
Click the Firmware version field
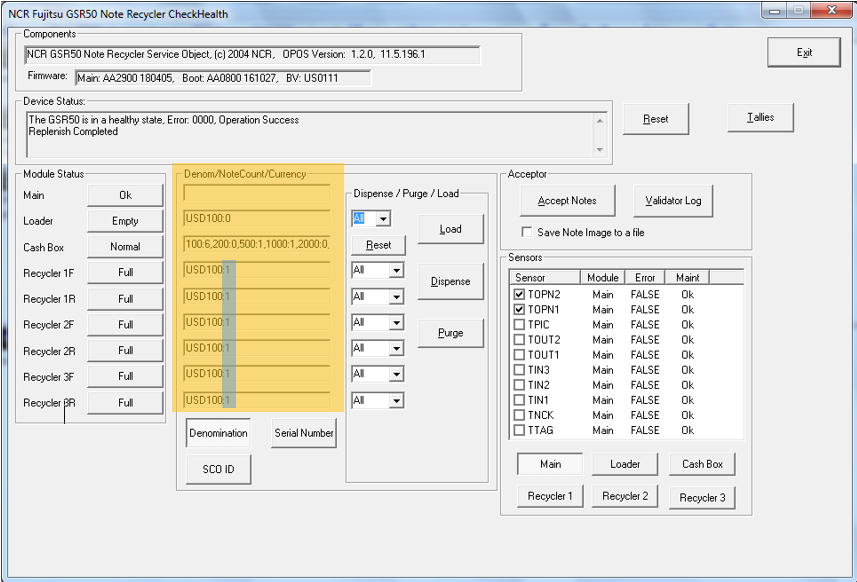(223, 78)
